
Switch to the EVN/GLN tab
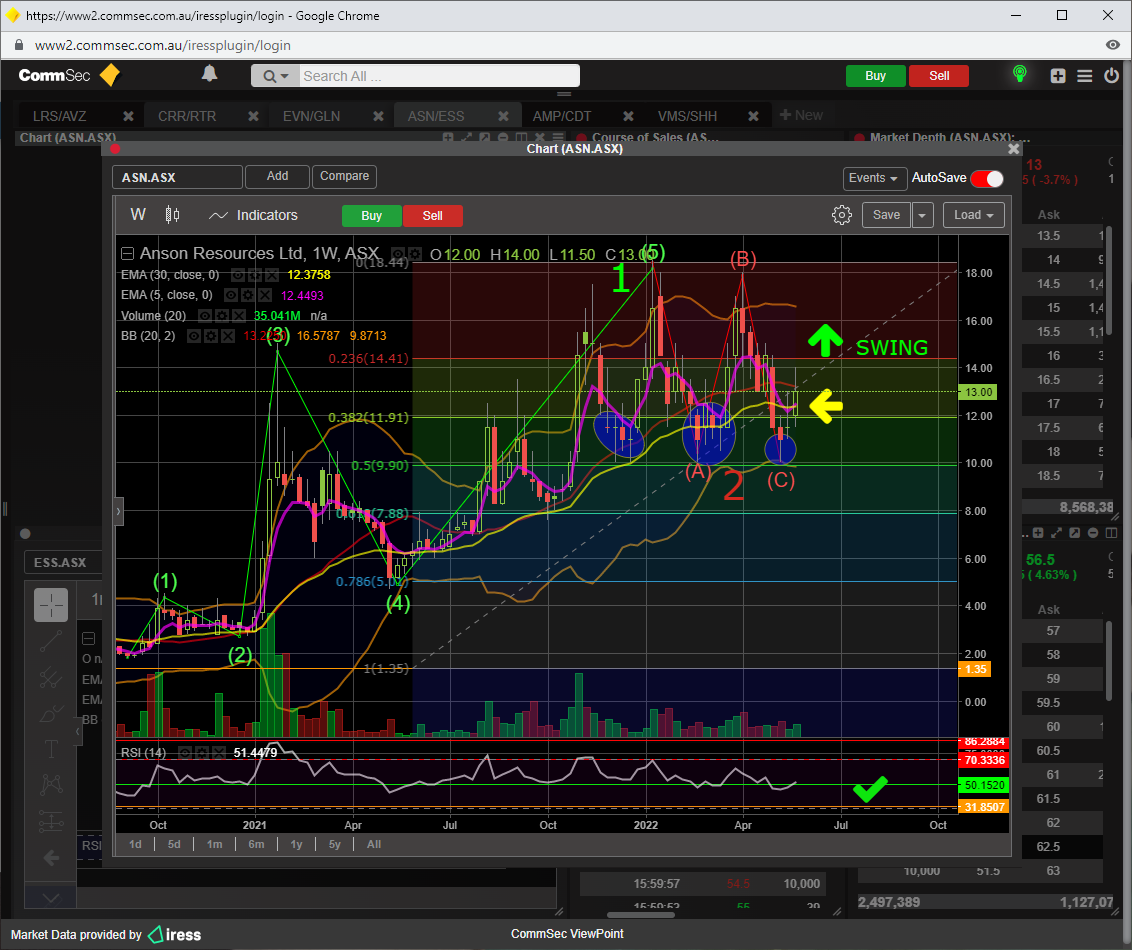pos(311,116)
